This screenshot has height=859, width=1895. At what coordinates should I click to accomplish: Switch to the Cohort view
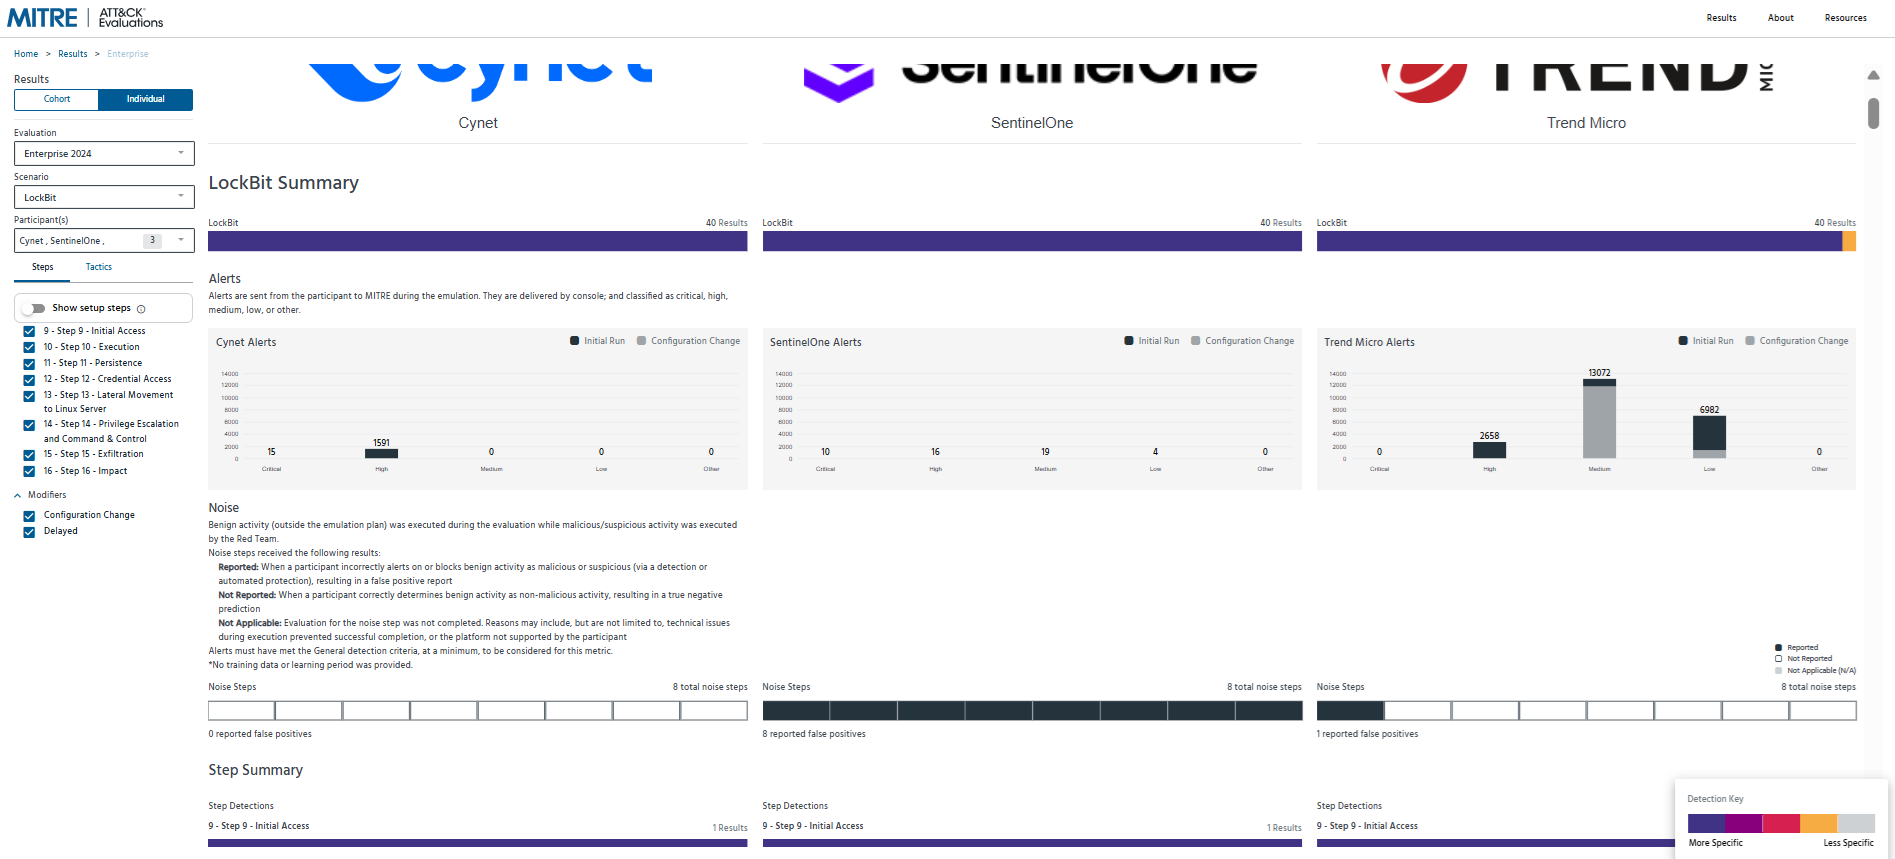(x=57, y=99)
